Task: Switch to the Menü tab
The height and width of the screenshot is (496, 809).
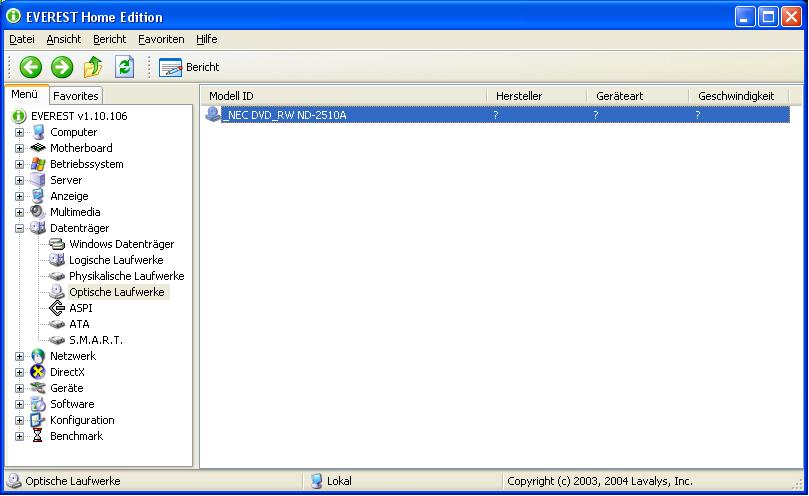Action: tap(25, 94)
